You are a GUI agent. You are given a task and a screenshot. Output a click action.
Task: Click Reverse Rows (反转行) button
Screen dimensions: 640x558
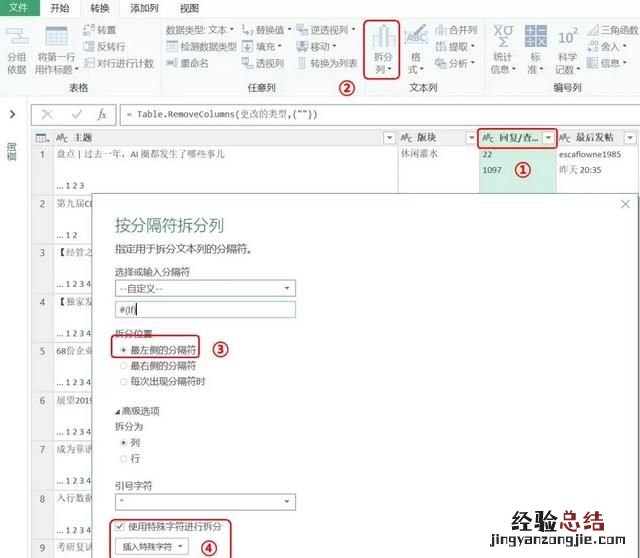pos(104,47)
